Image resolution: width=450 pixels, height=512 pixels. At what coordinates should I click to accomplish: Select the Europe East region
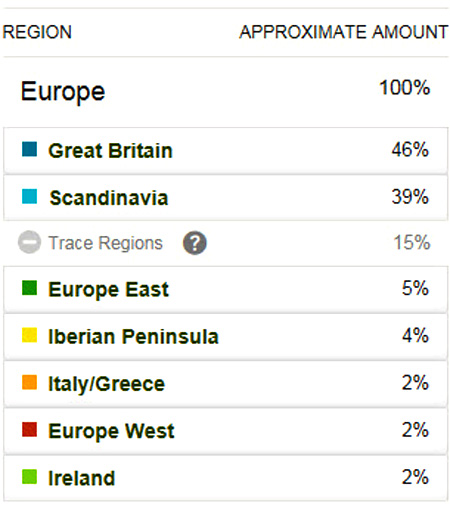(225, 289)
